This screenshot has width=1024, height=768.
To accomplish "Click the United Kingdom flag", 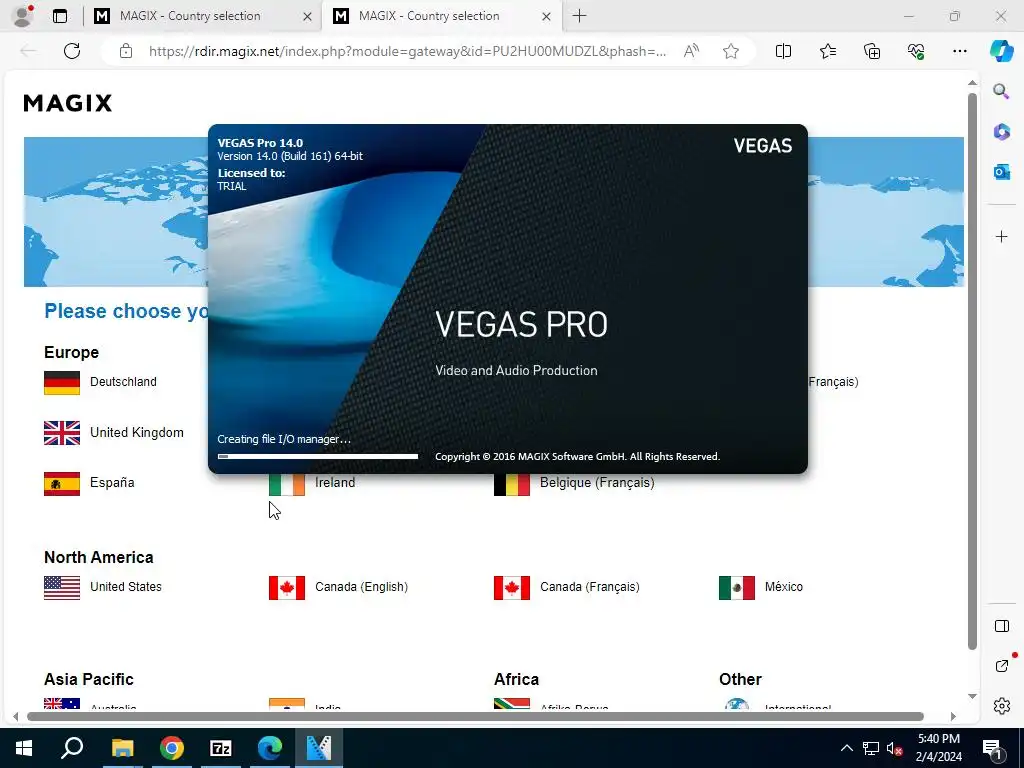I will pyautogui.click(x=62, y=433).
